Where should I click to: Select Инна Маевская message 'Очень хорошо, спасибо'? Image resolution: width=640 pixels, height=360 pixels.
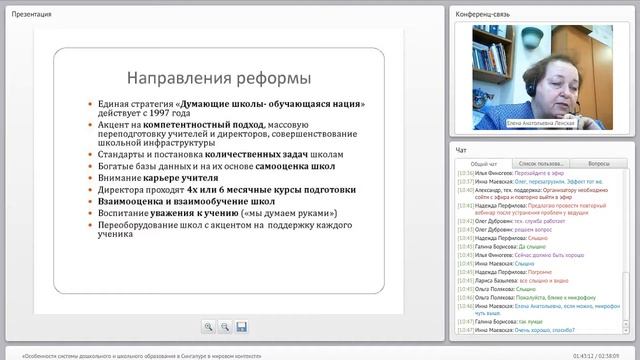click(x=516, y=330)
